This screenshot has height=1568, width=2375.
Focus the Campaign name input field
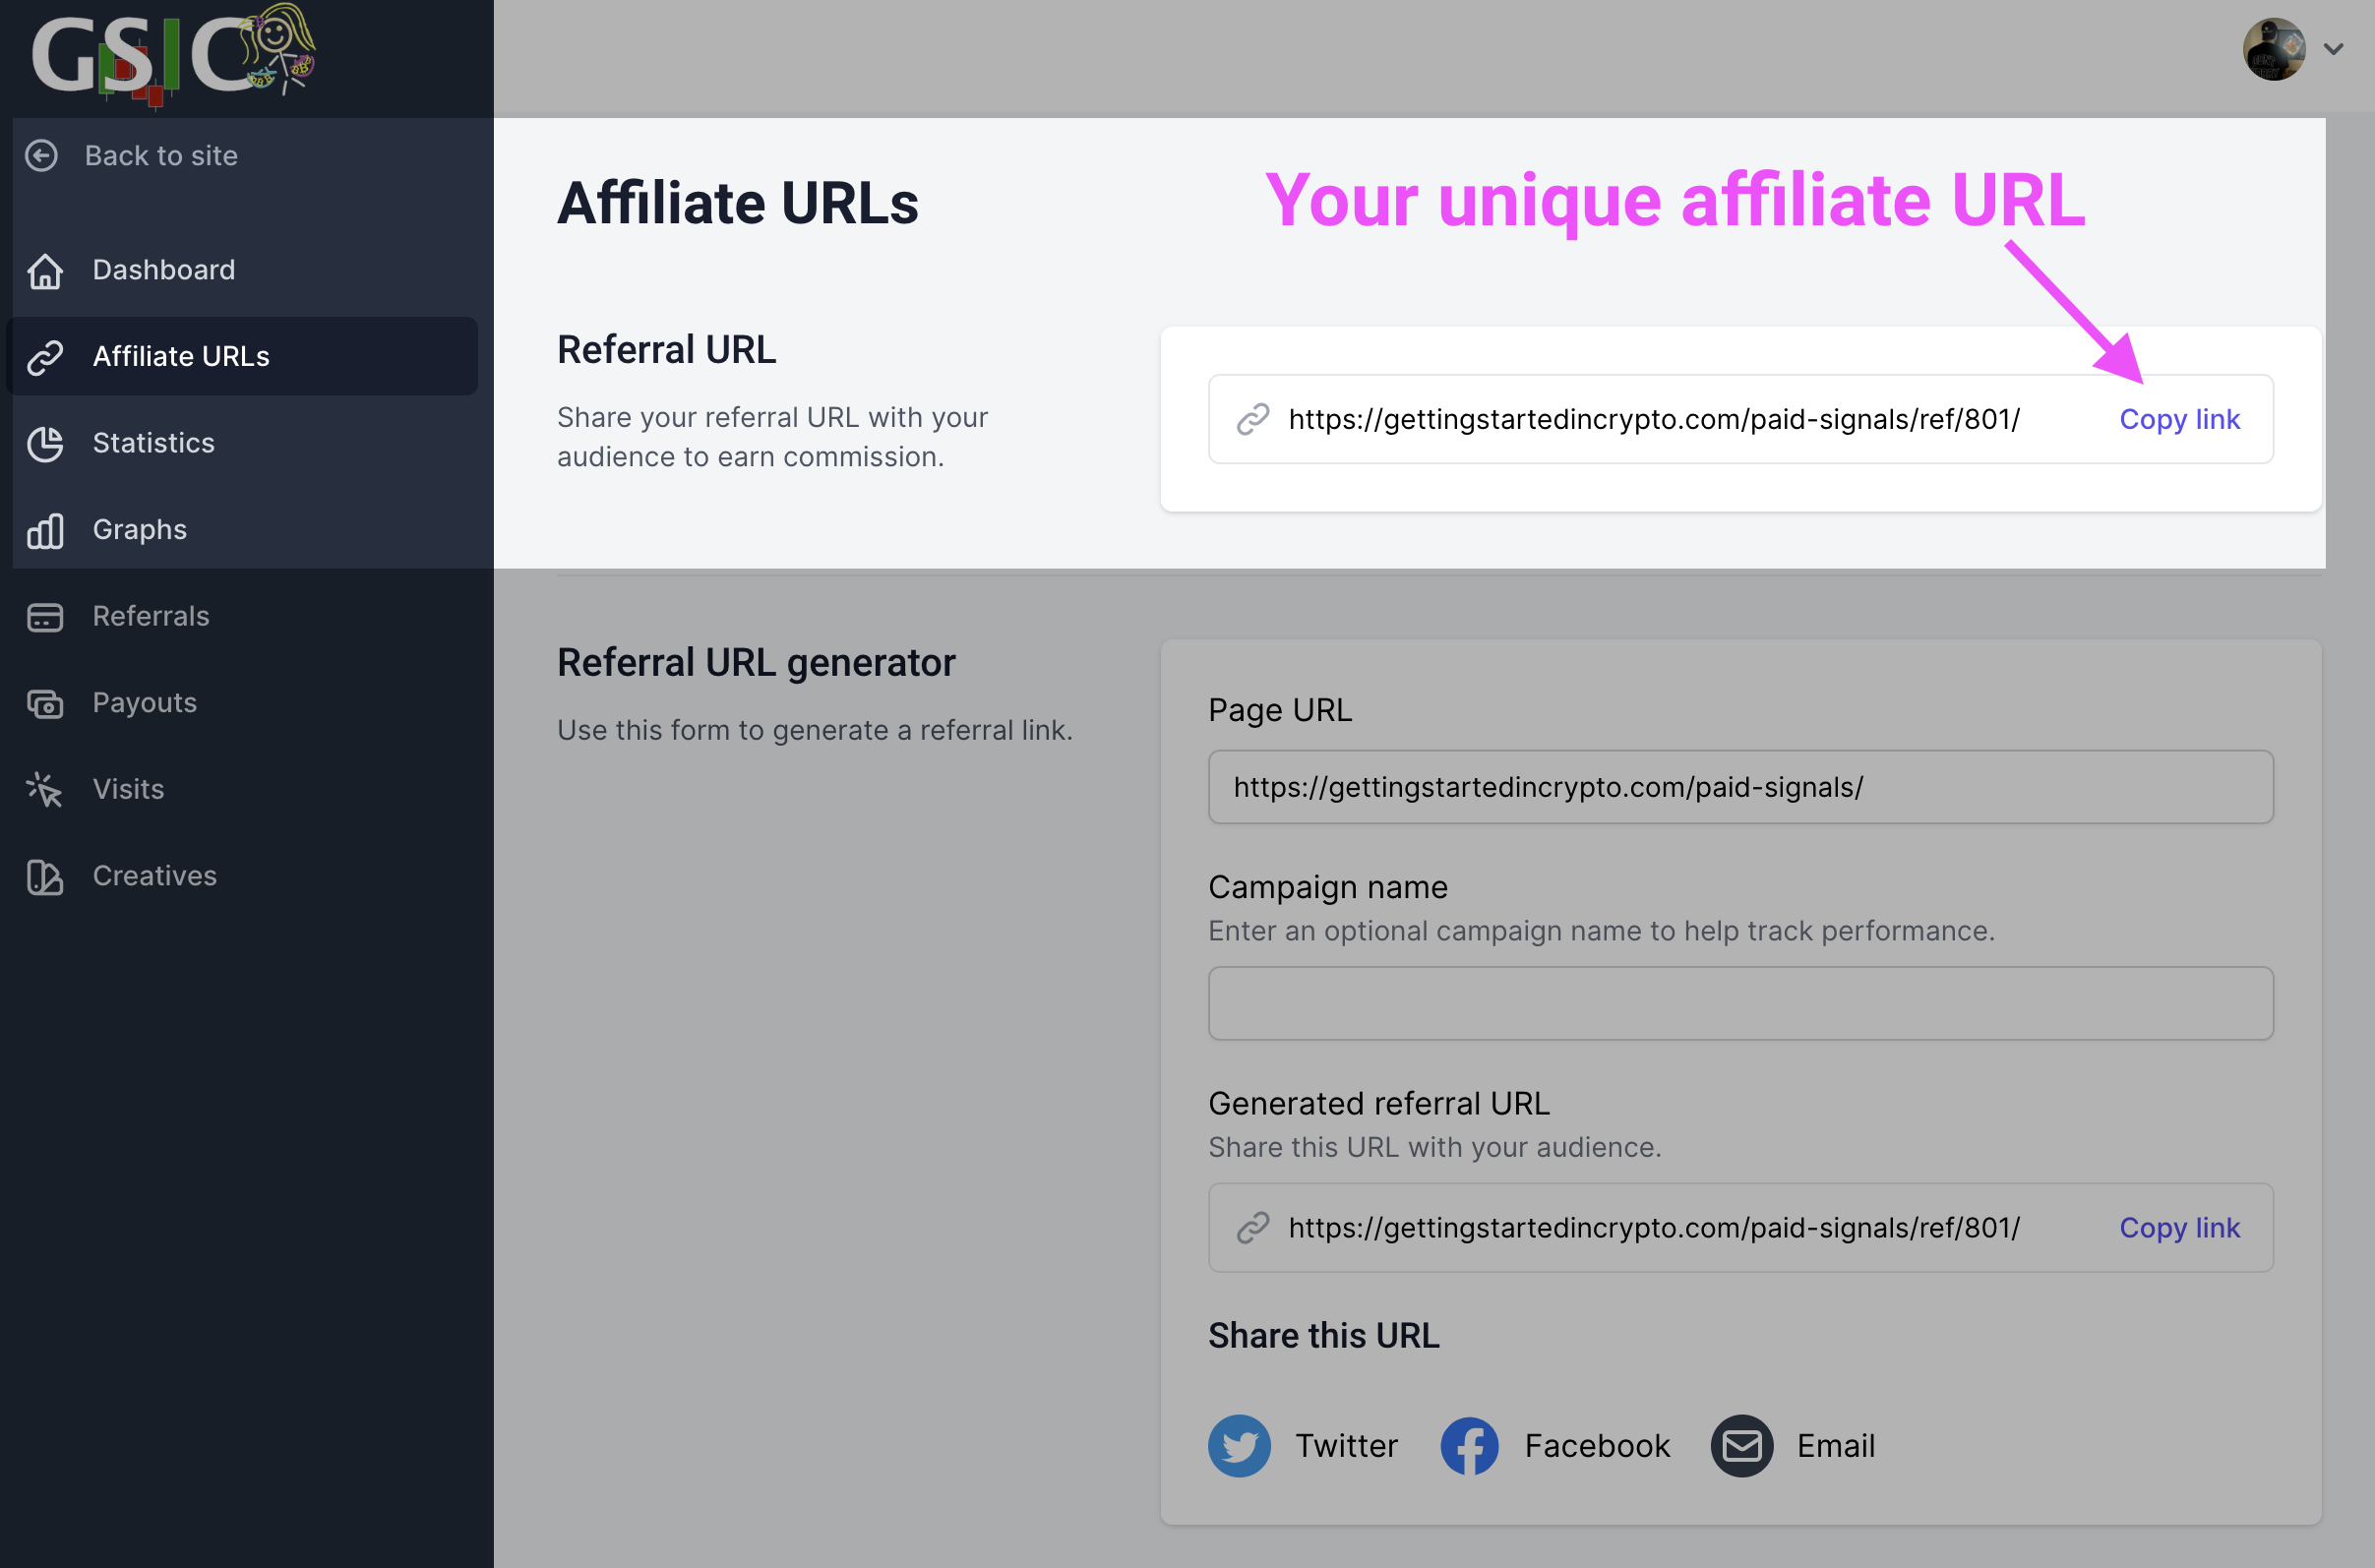click(1740, 1003)
